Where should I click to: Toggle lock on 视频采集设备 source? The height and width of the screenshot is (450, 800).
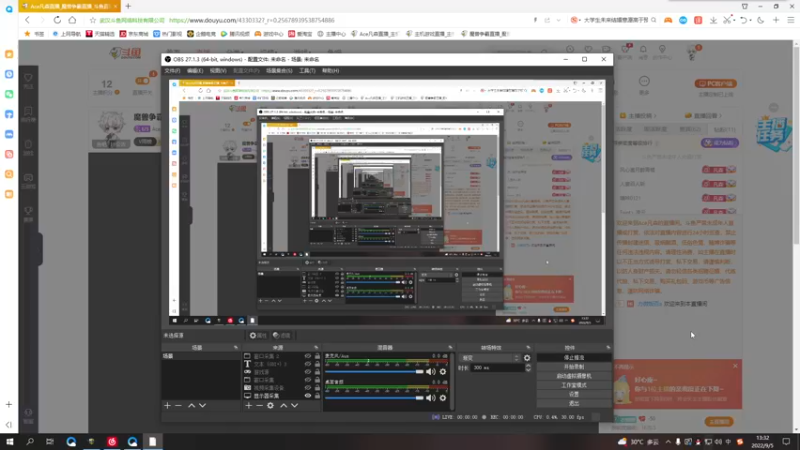point(317,388)
